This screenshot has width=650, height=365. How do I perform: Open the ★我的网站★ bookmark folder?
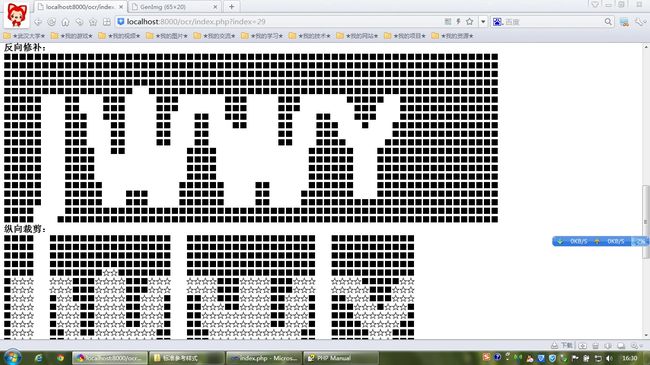(x=357, y=36)
